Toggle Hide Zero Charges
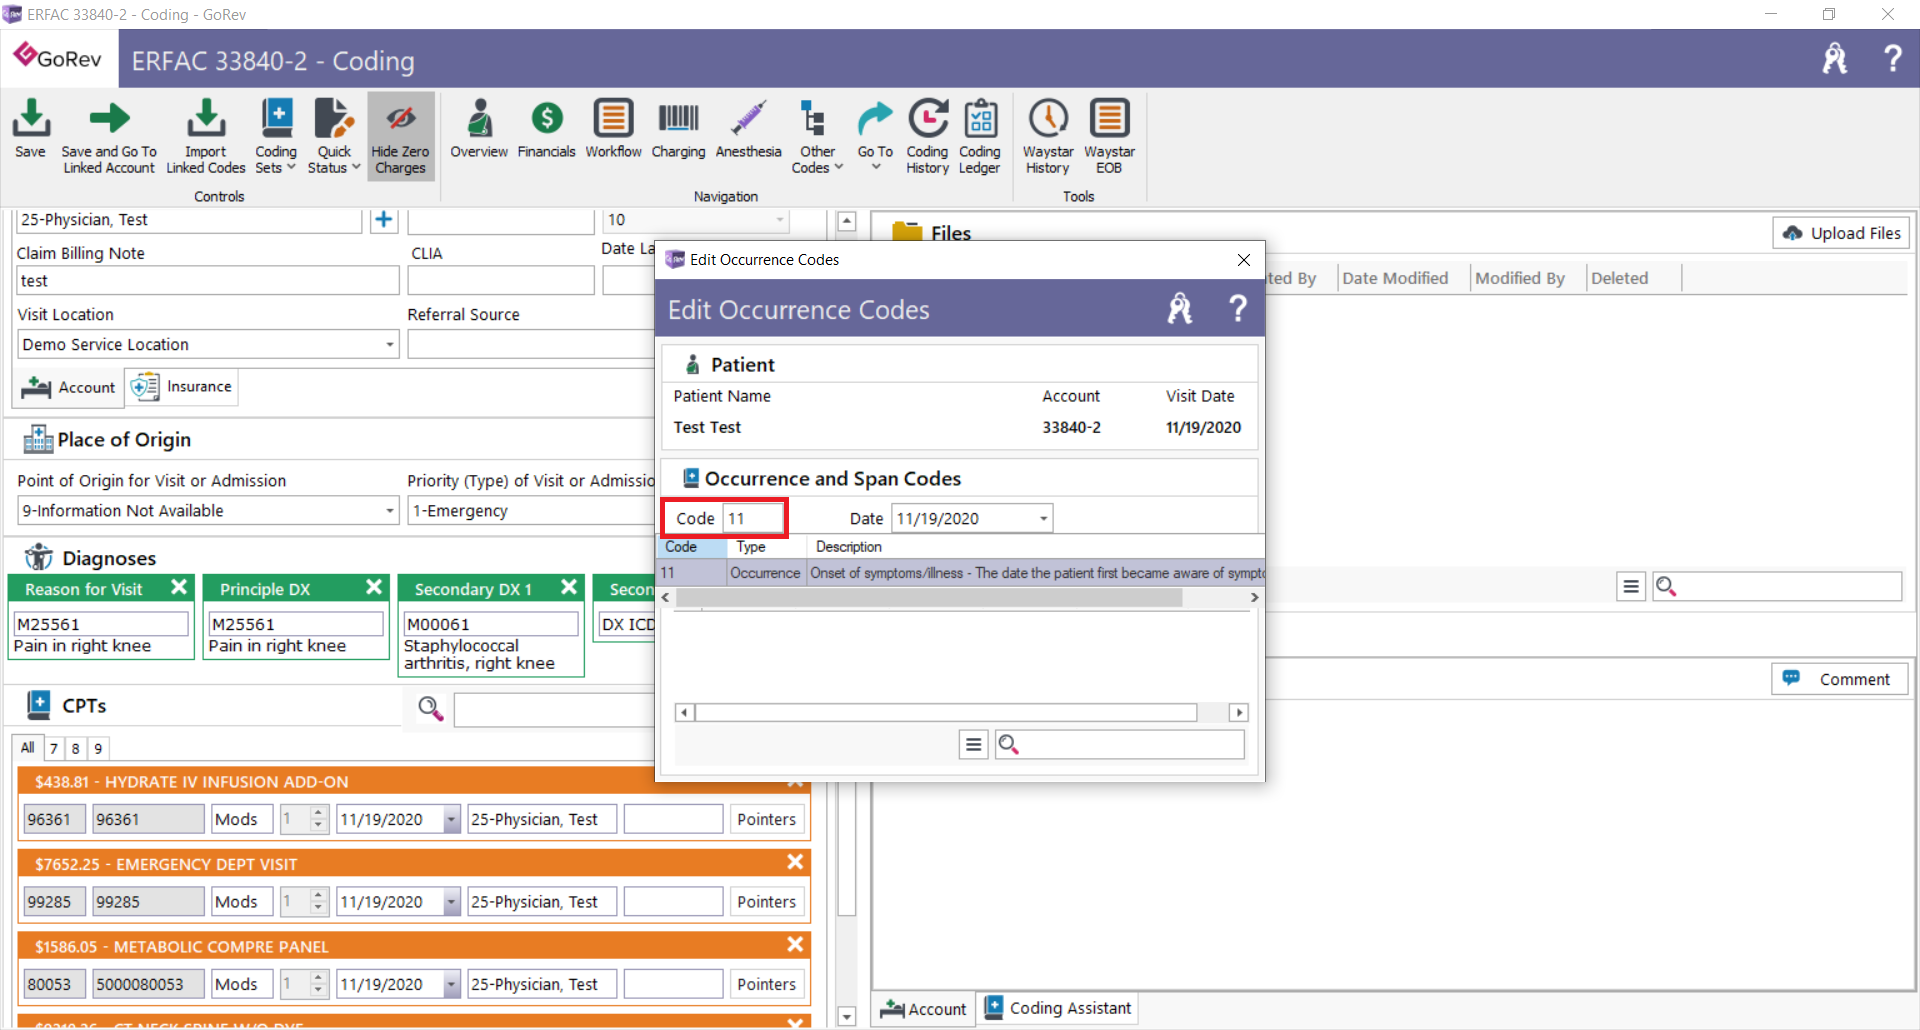Screen dimensions: 1920x1030 pos(400,137)
